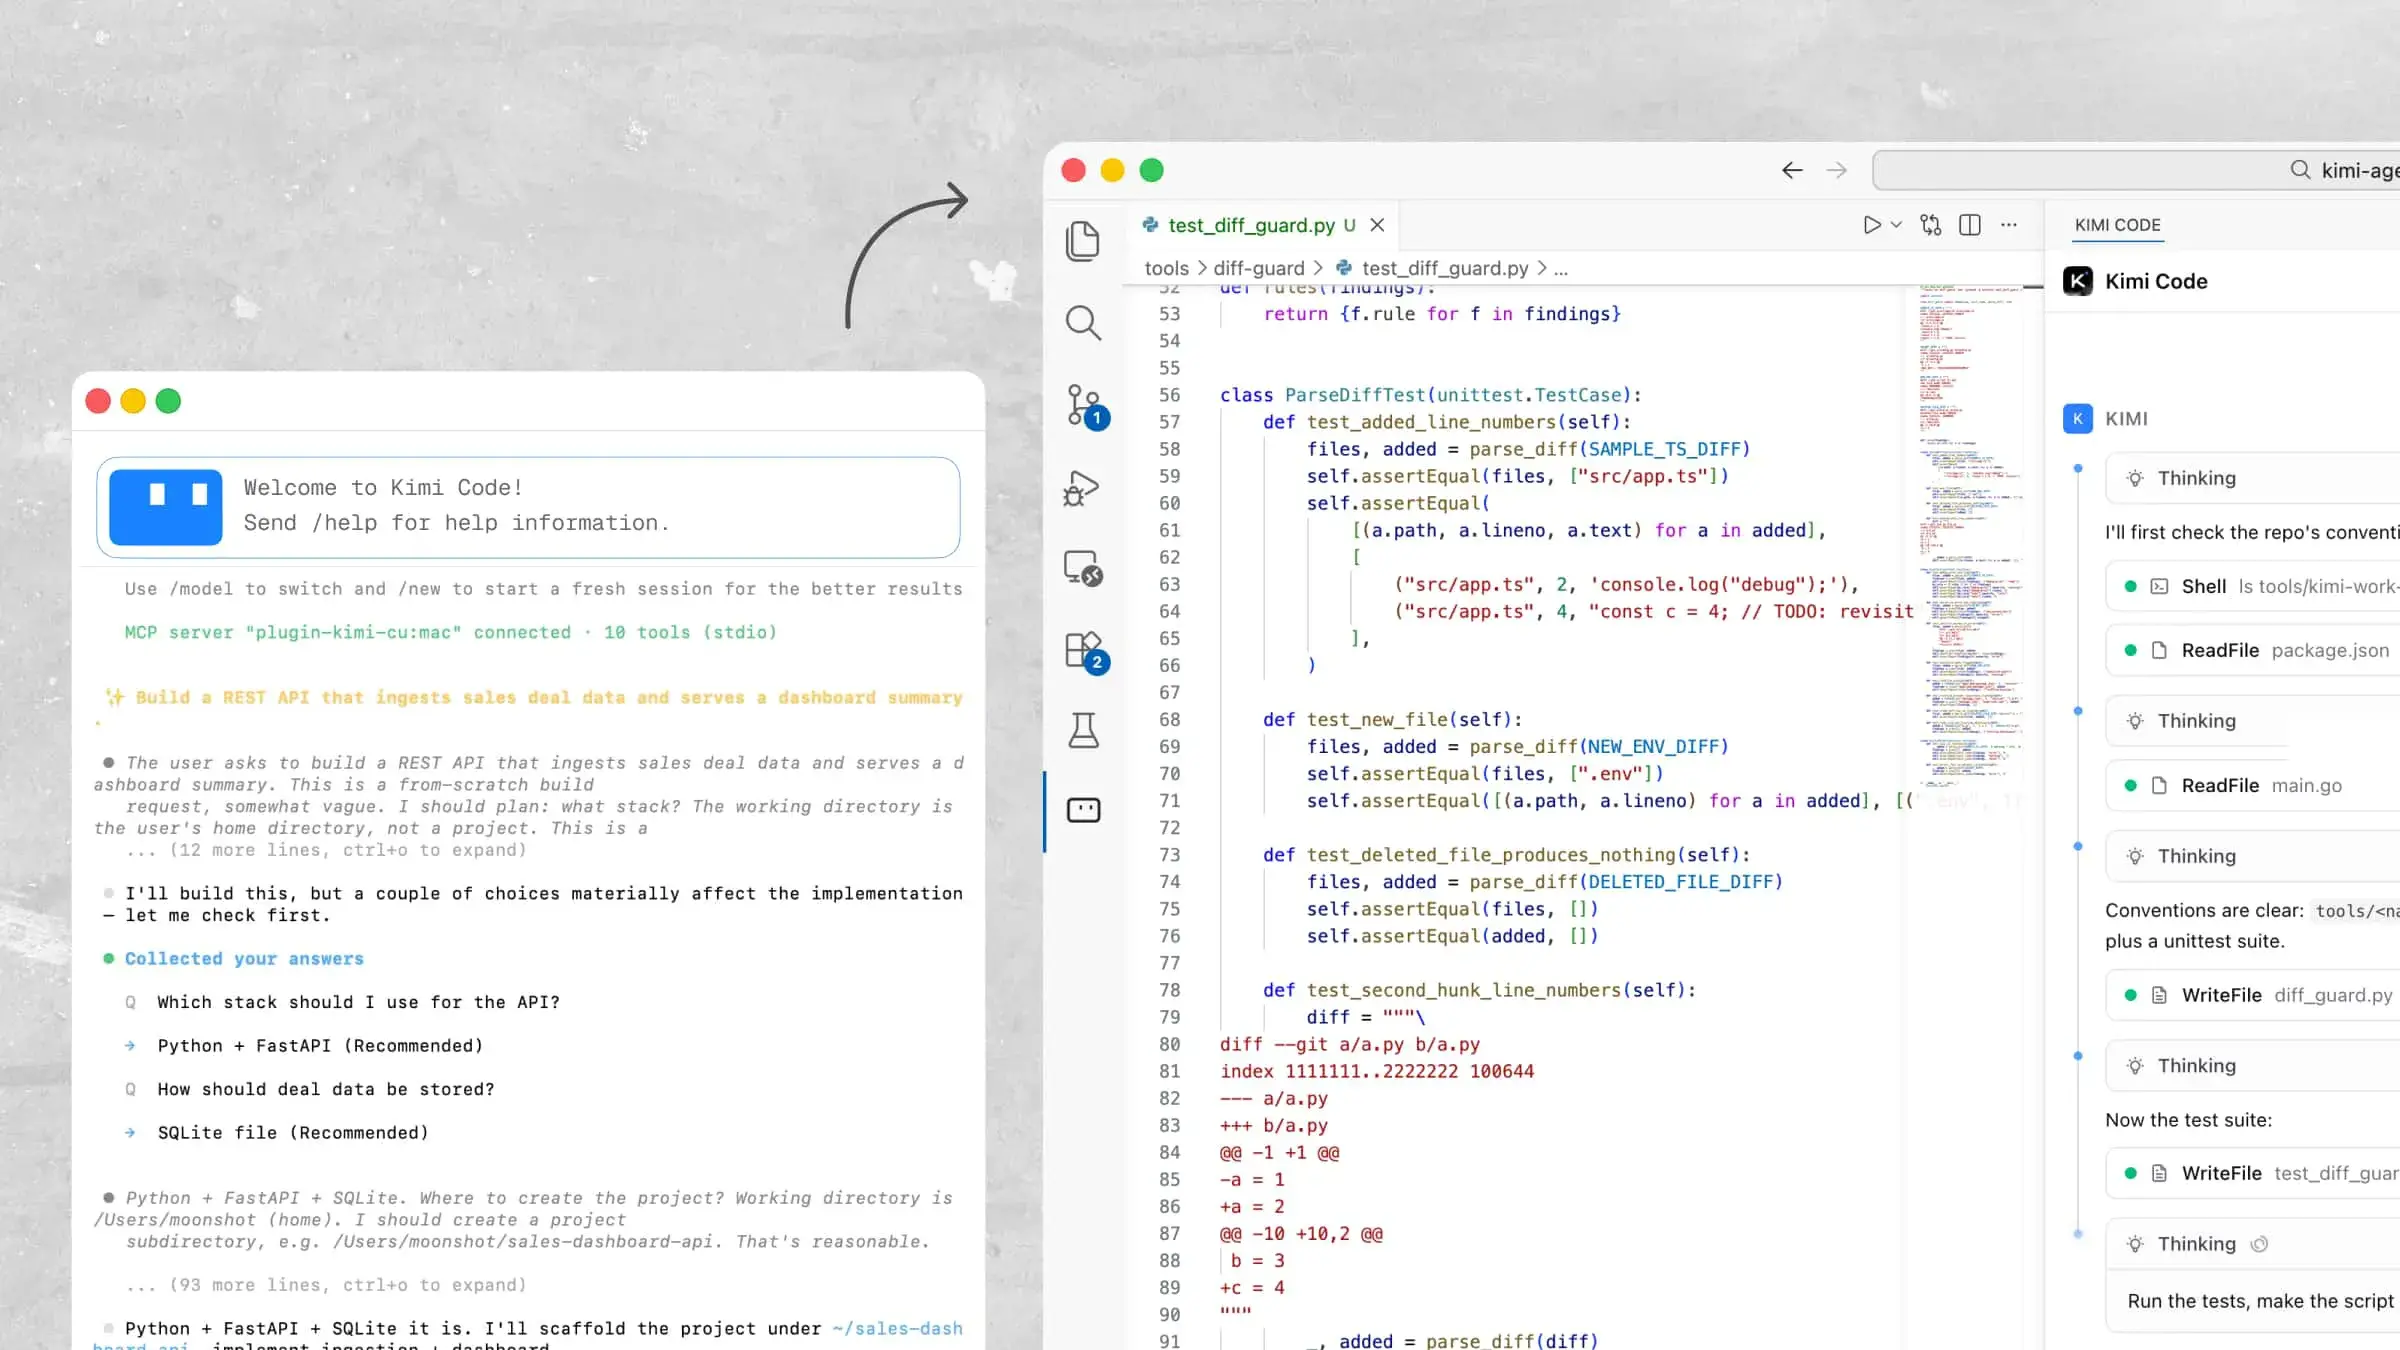The width and height of the screenshot is (2400, 1350).
Task: Click the diff-guard breadcrumb segment
Action: [1258, 268]
